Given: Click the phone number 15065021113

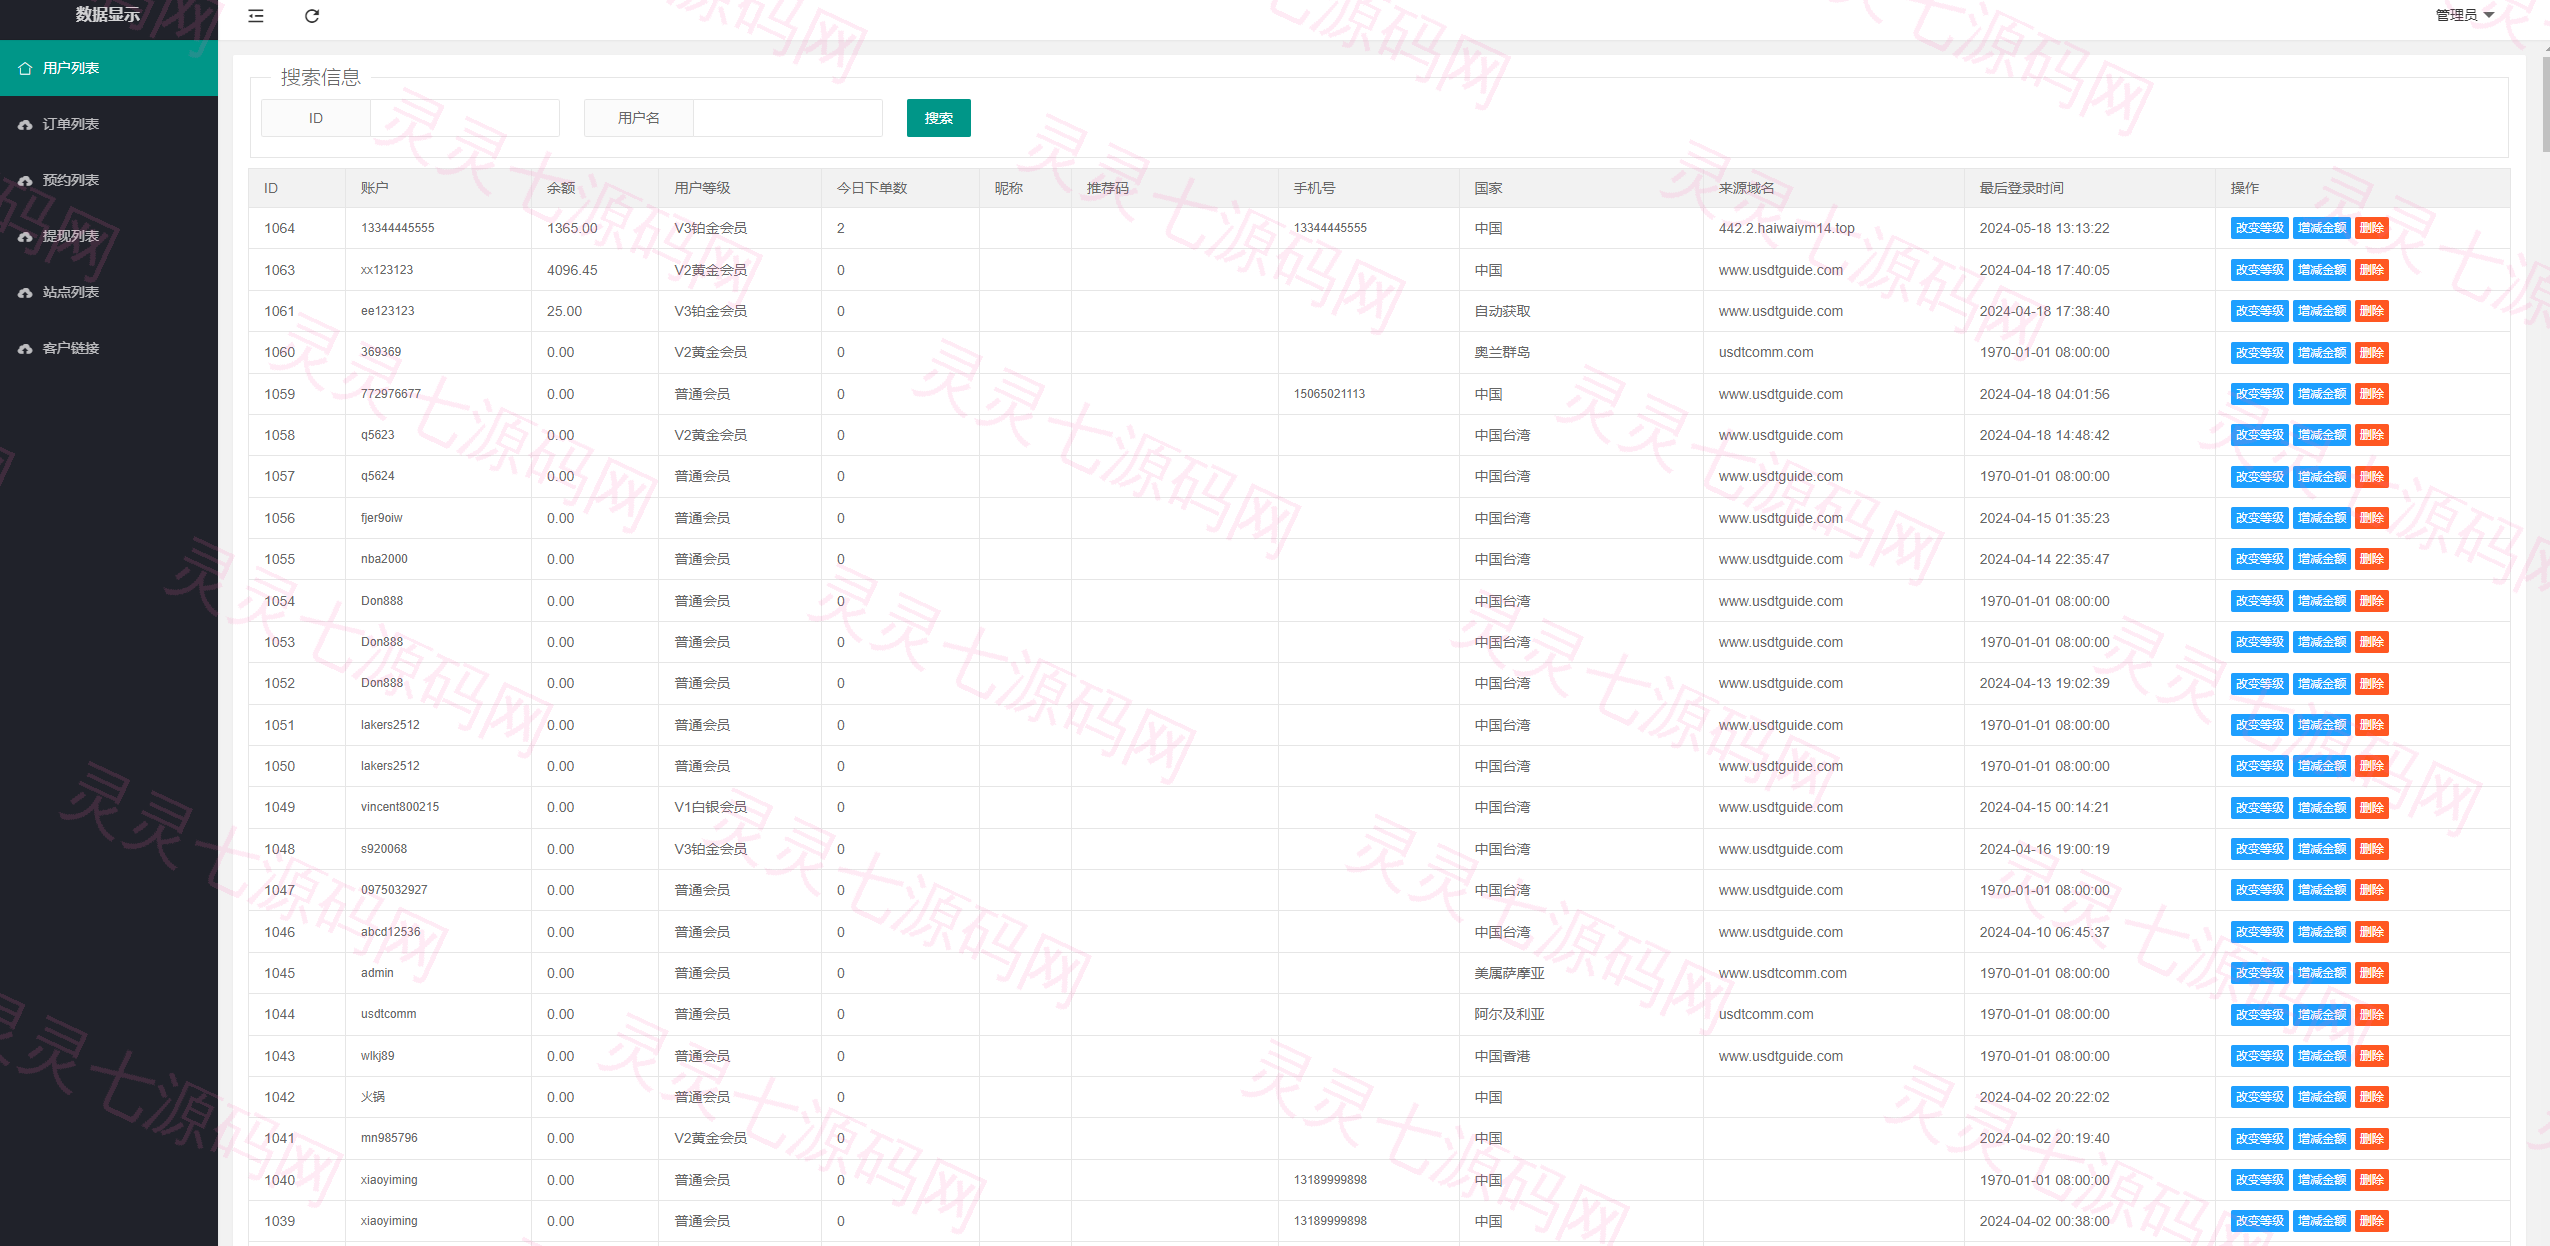Looking at the screenshot, I should pos(1329,394).
